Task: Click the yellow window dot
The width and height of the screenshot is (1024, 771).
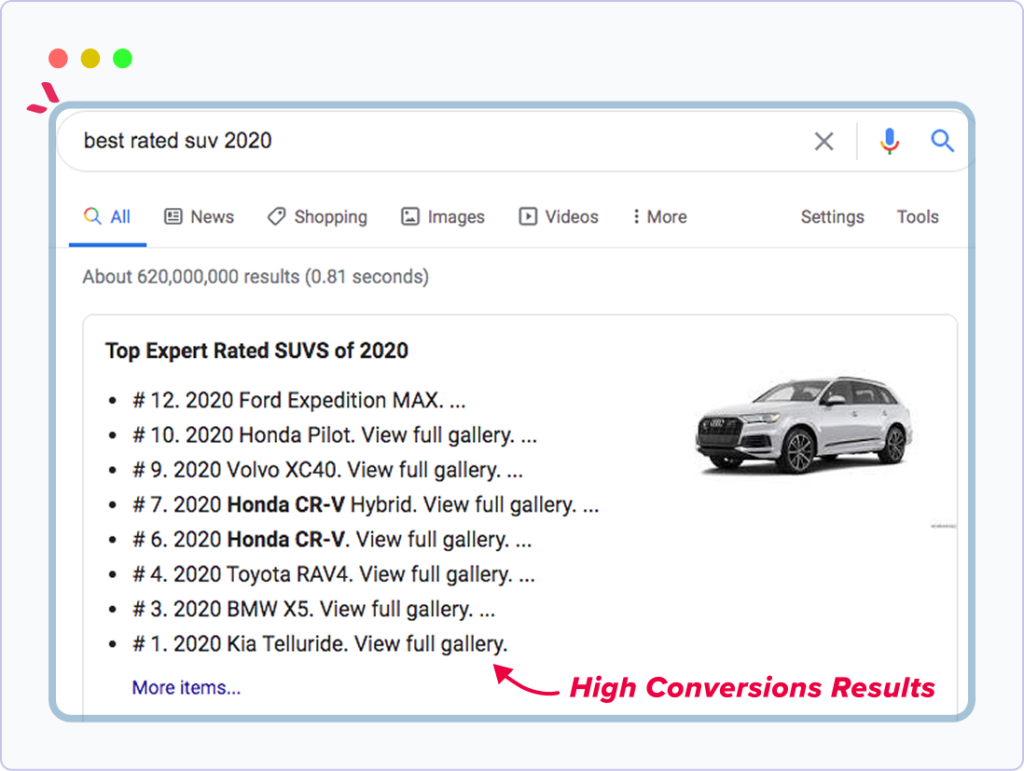Action: click(x=90, y=58)
